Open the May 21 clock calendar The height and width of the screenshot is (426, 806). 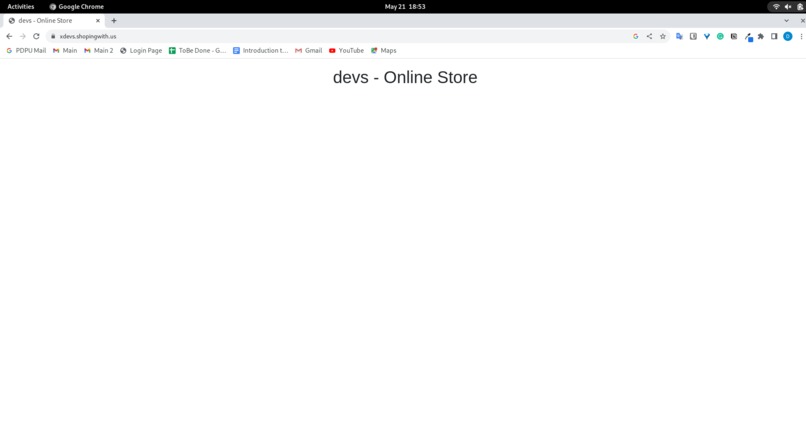pos(405,7)
